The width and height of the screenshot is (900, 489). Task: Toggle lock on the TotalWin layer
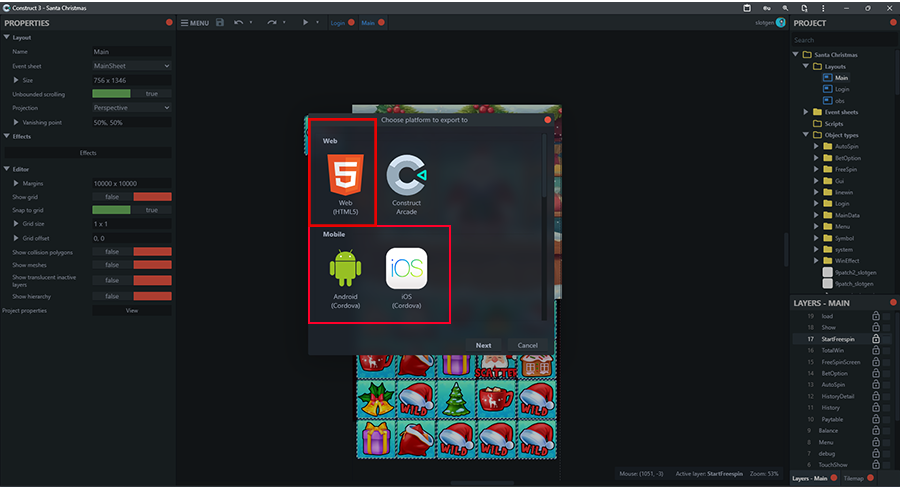click(876, 350)
